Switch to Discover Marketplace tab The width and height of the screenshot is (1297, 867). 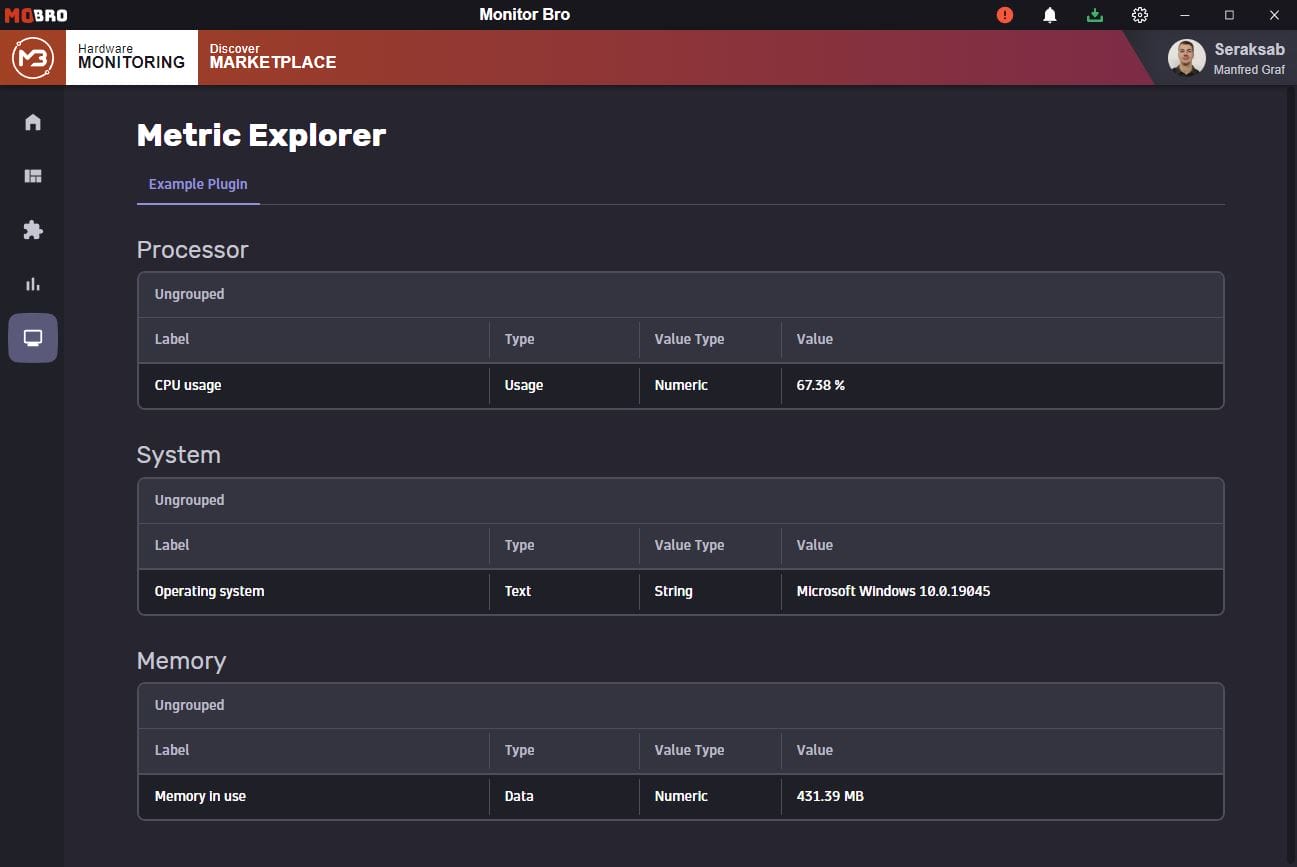click(273, 57)
